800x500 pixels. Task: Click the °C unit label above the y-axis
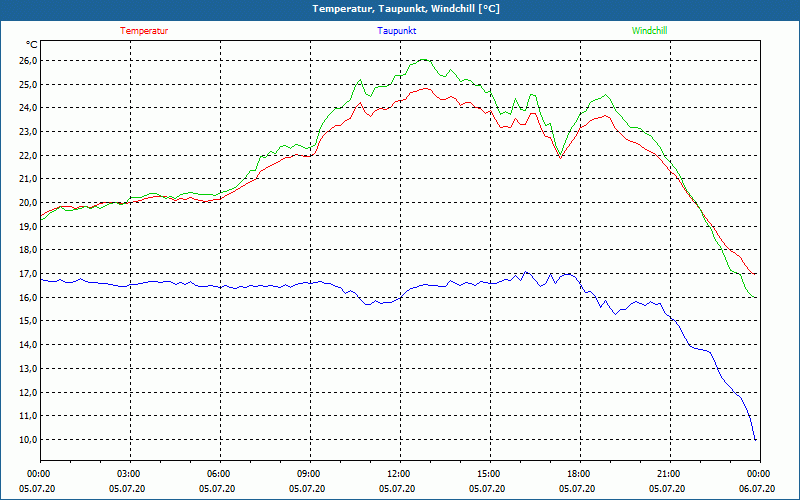point(32,45)
